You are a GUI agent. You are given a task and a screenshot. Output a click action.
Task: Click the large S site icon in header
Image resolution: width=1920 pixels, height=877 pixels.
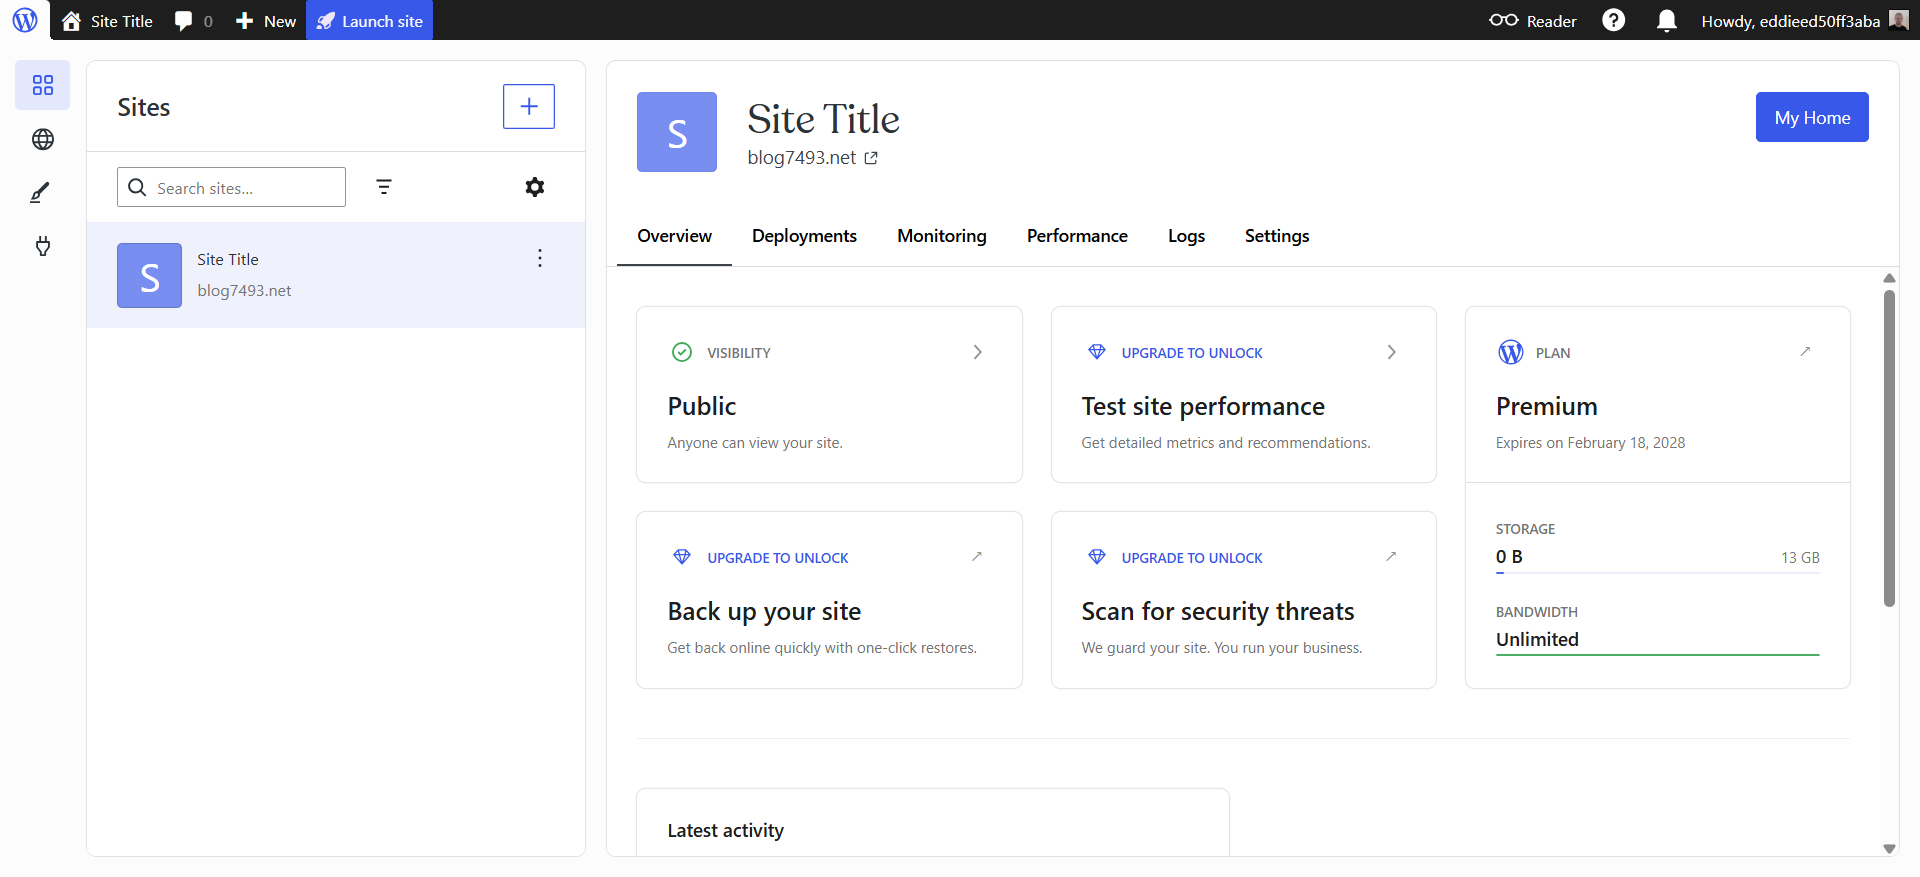677,132
